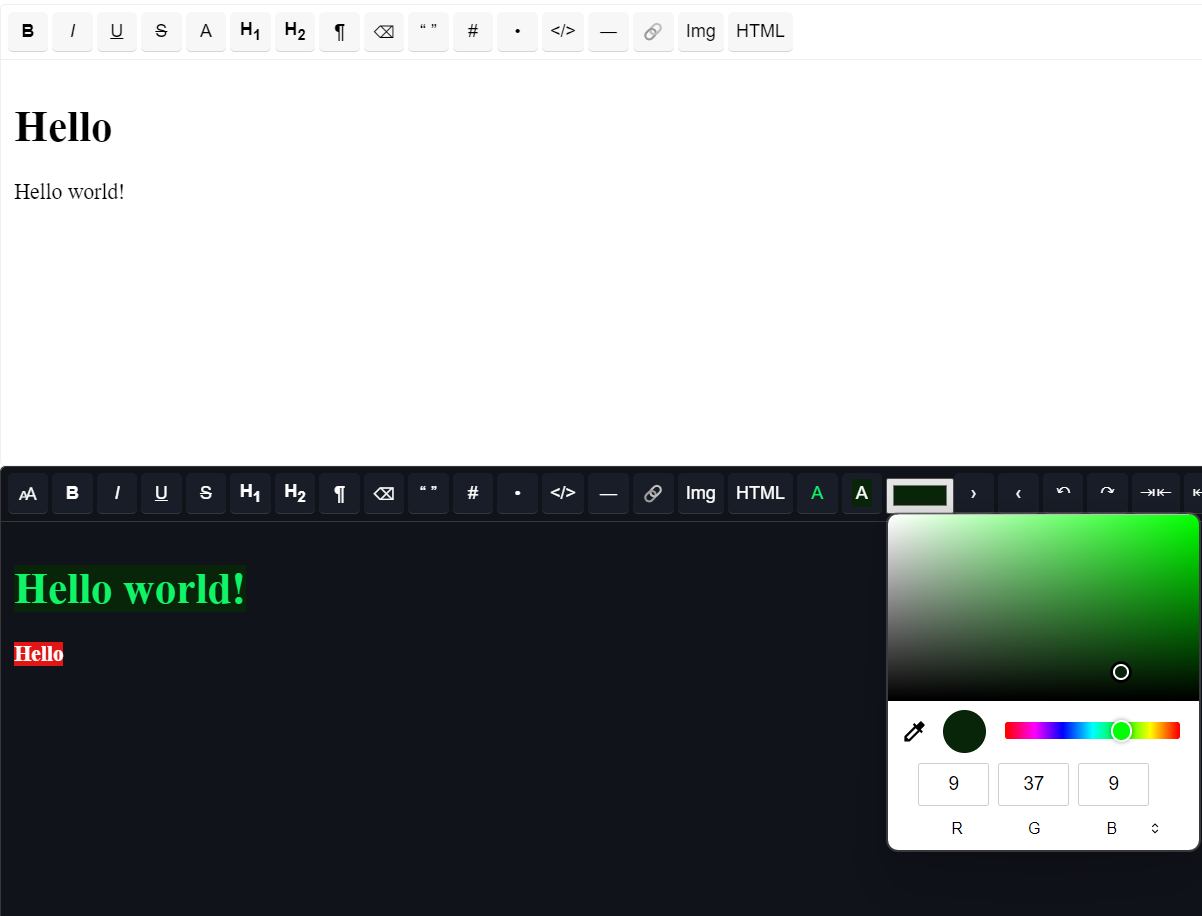Toggle Italic in the dark editor toolbar
Screen dimensions: 1202x916
tap(117, 494)
